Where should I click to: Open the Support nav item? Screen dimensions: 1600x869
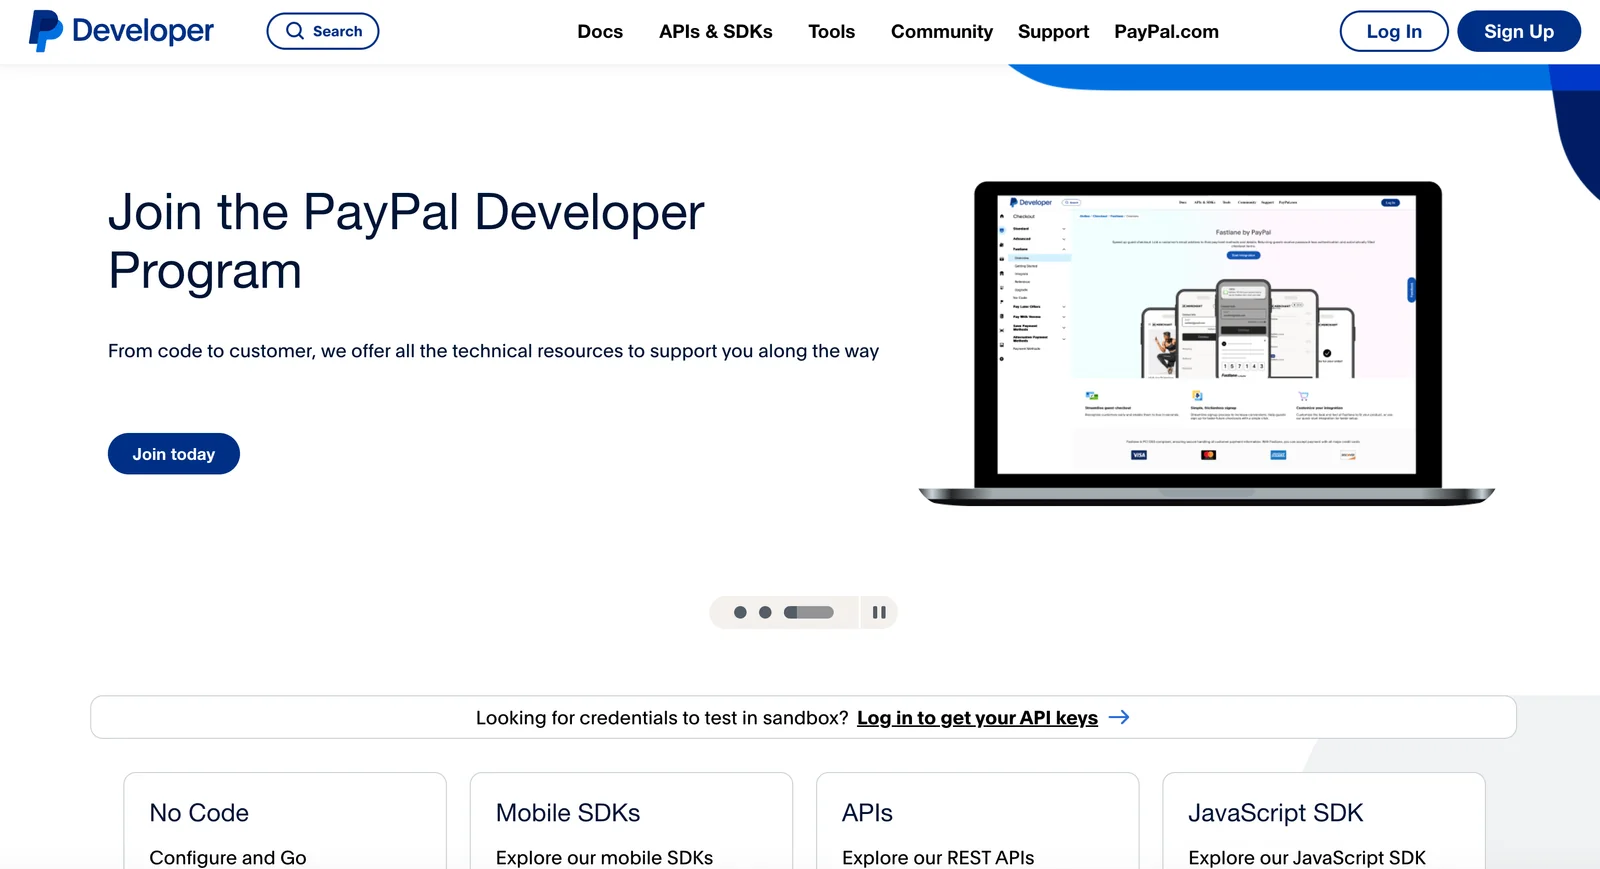pyautogui.click(x=1053, y=32)
